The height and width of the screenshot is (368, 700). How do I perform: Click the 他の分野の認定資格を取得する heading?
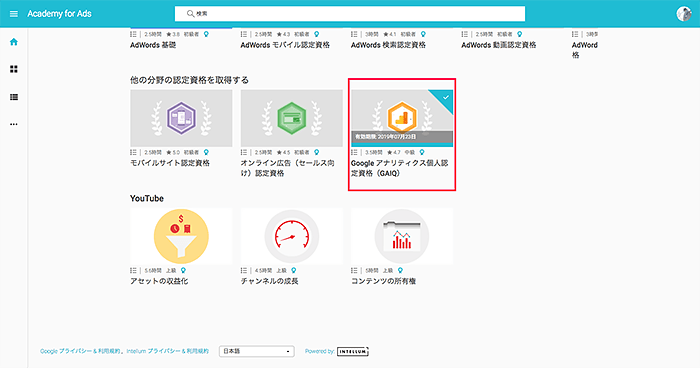coord(189,80)
